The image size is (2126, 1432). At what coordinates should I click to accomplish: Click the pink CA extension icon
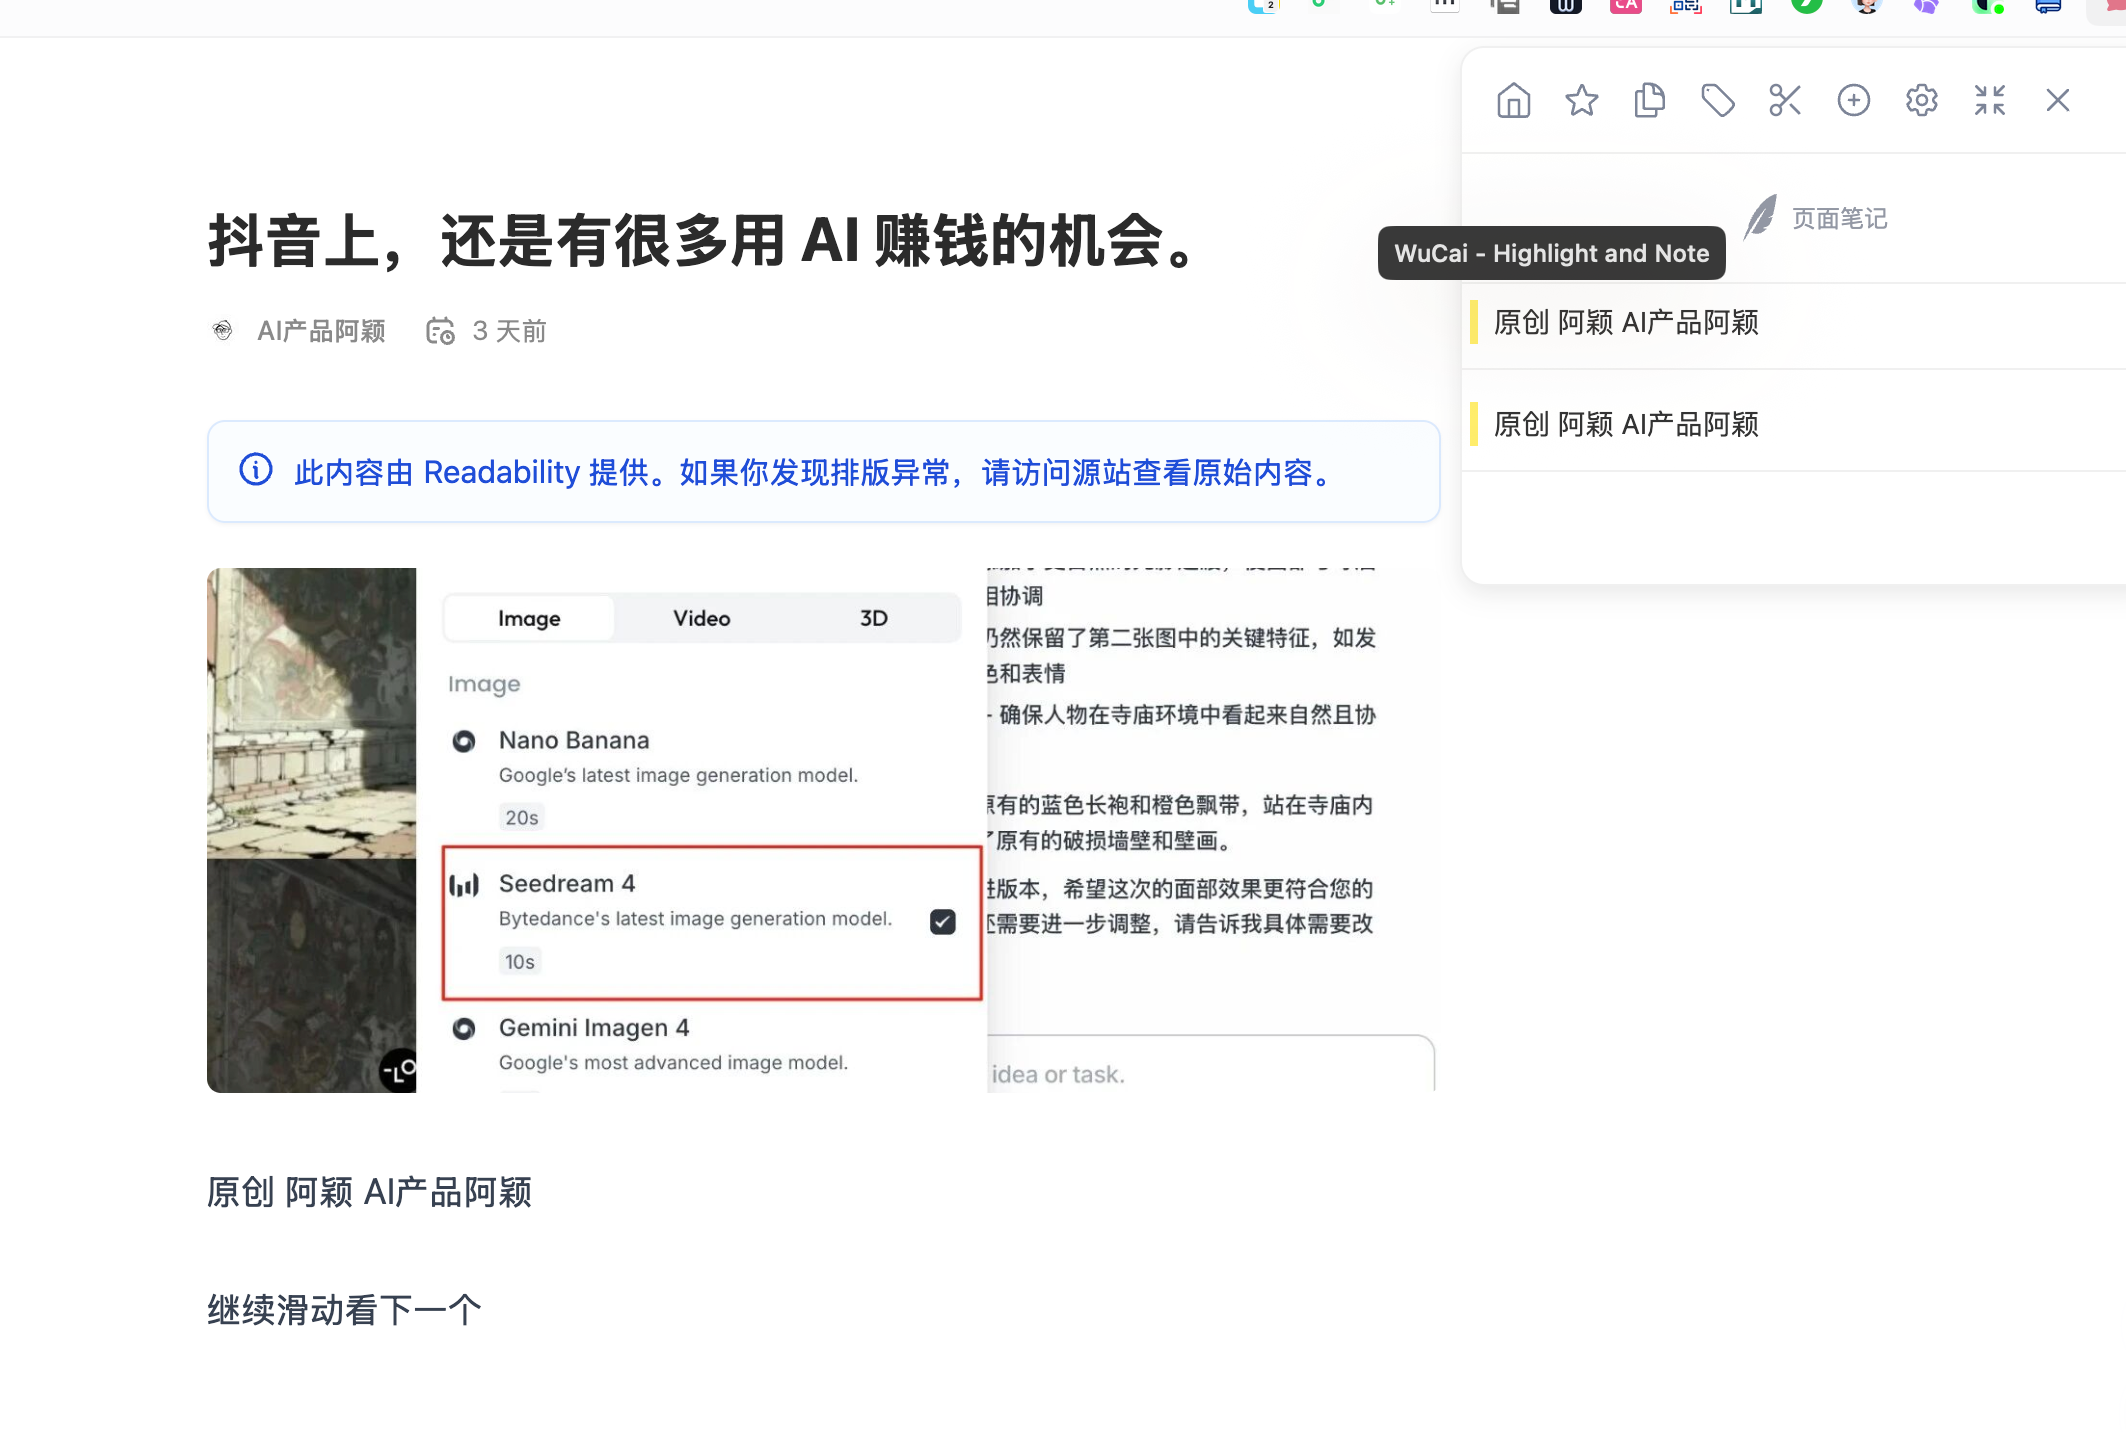pyautogui.click(x=1626, y=5)
